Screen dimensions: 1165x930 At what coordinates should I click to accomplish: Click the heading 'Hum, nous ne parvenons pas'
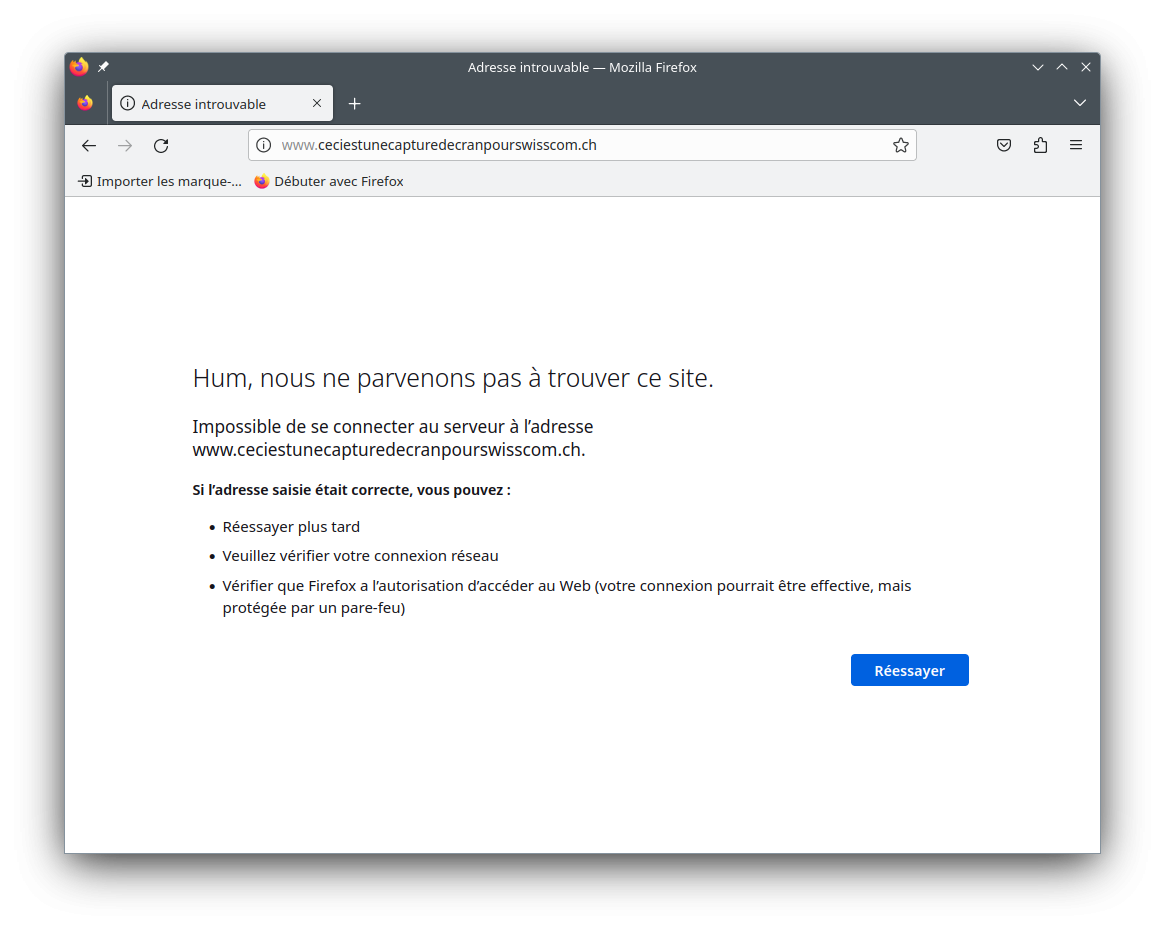point(452,378)
